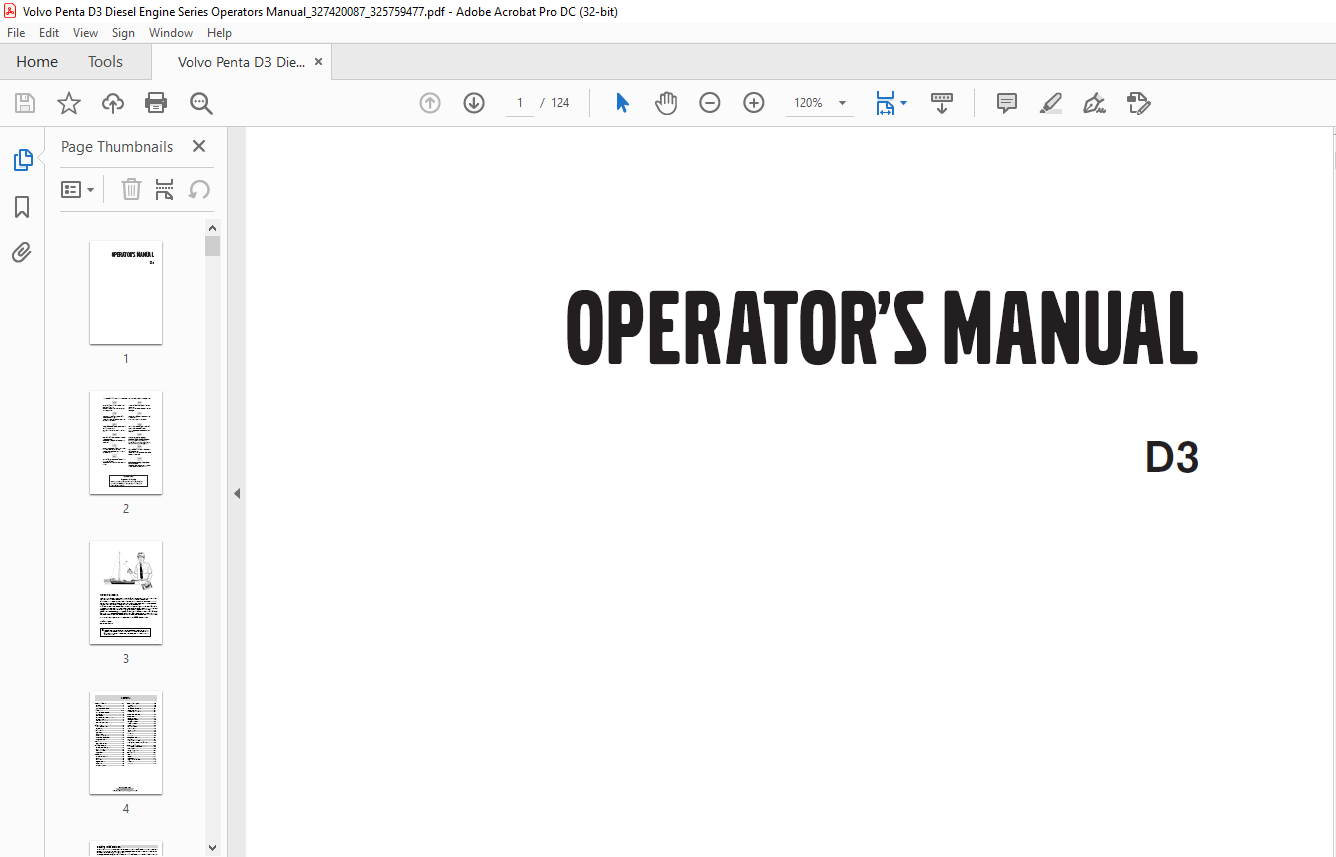Select page 3 thumbnail

click(x=126, y=592)
